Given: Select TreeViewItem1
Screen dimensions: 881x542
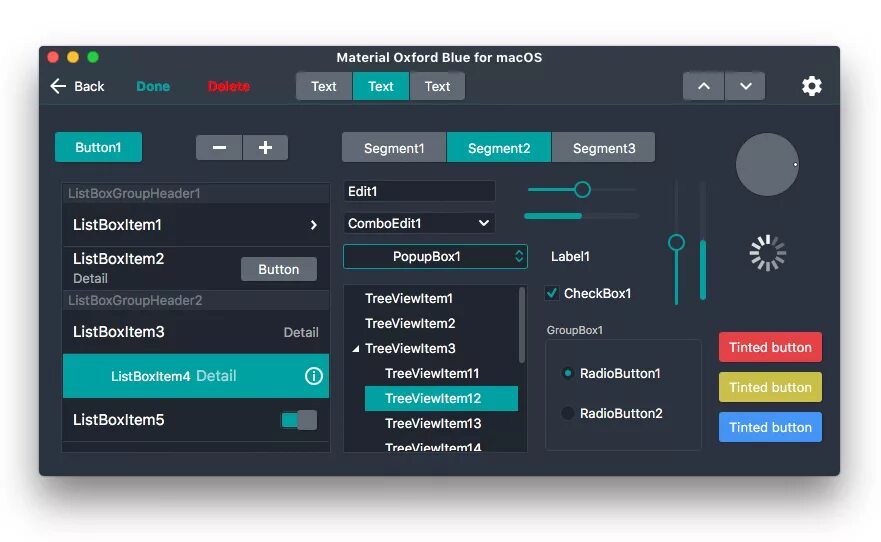Looking at the screenshot, I should [x=408, y=298].
